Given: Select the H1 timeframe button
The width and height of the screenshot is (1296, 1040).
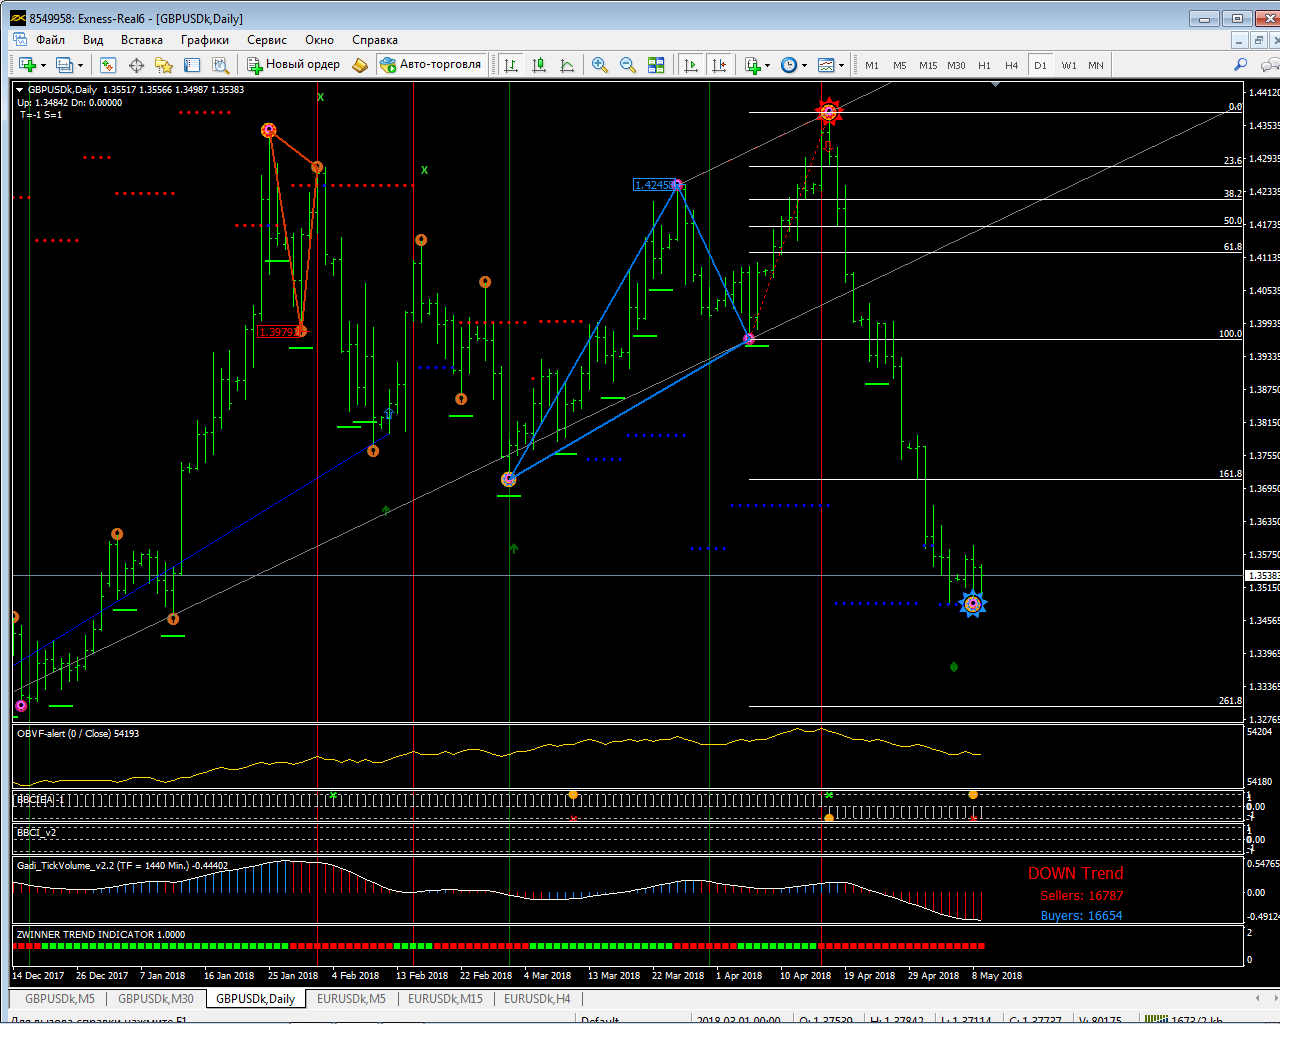Looking at the screenshot, I should pos(984,66).
